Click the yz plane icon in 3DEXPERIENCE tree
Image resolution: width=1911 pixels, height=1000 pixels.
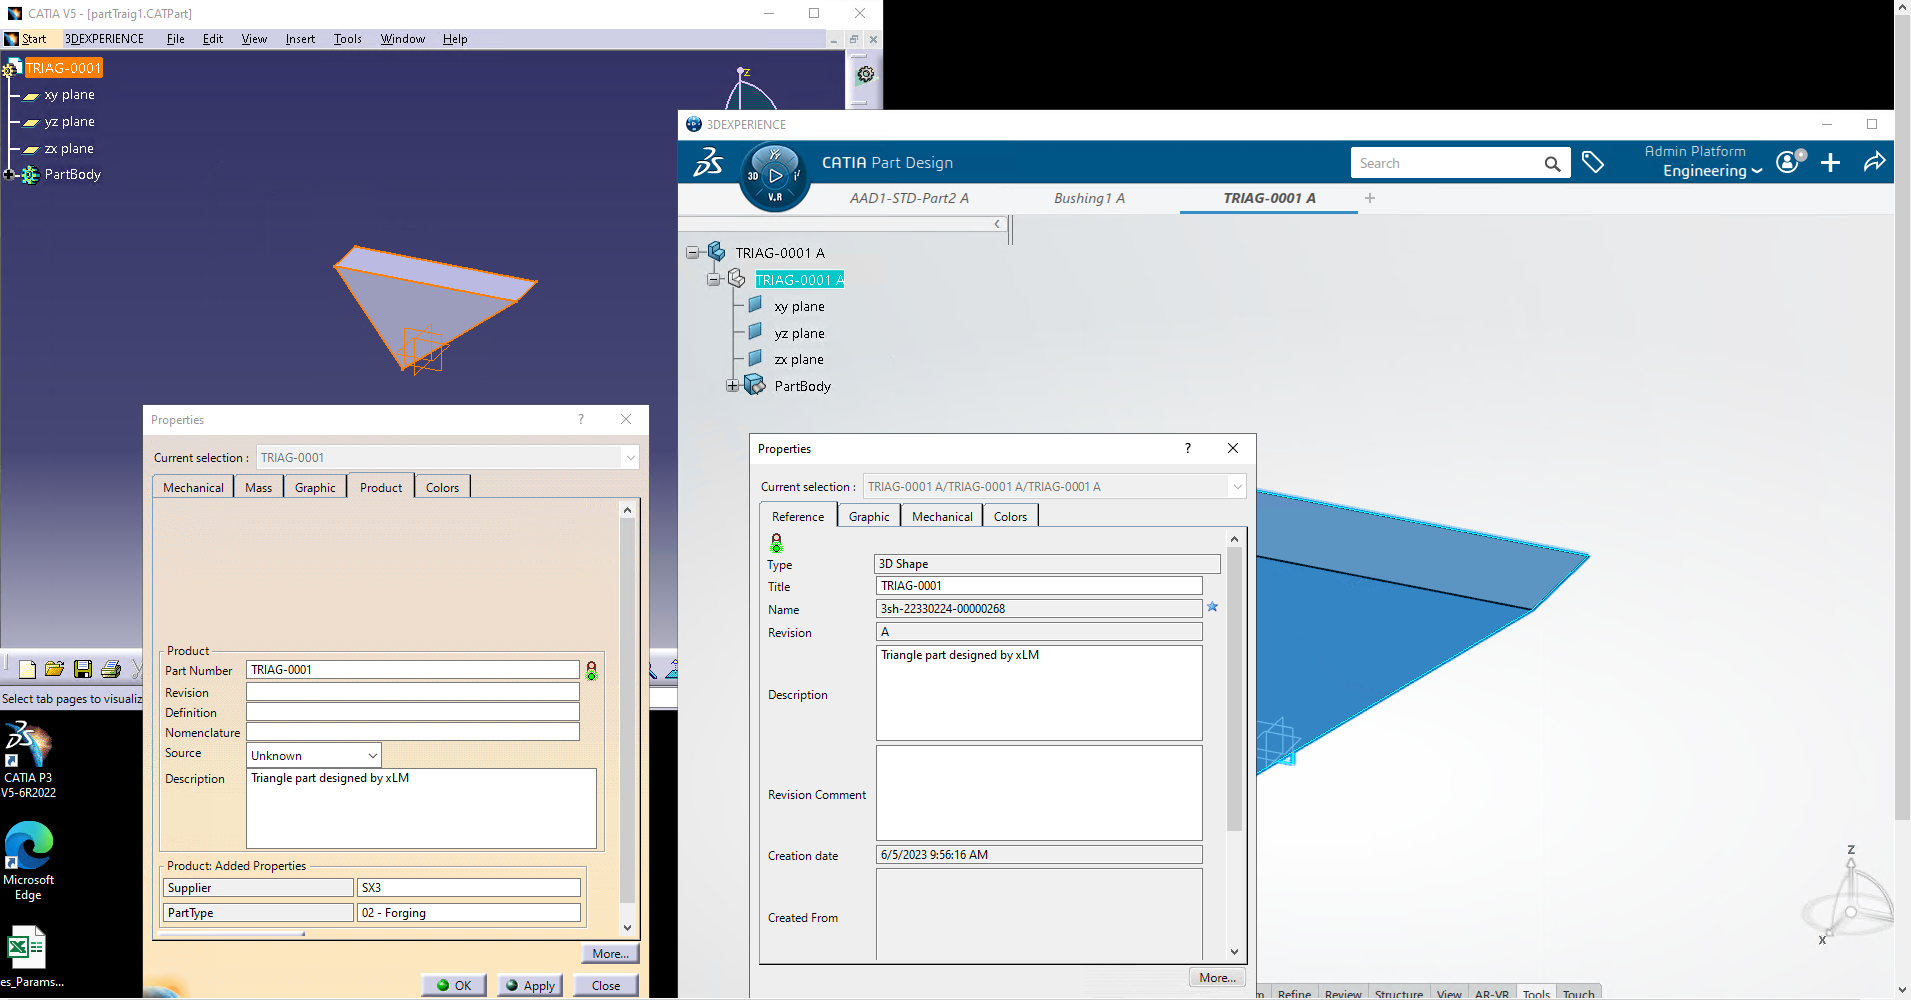756,331
